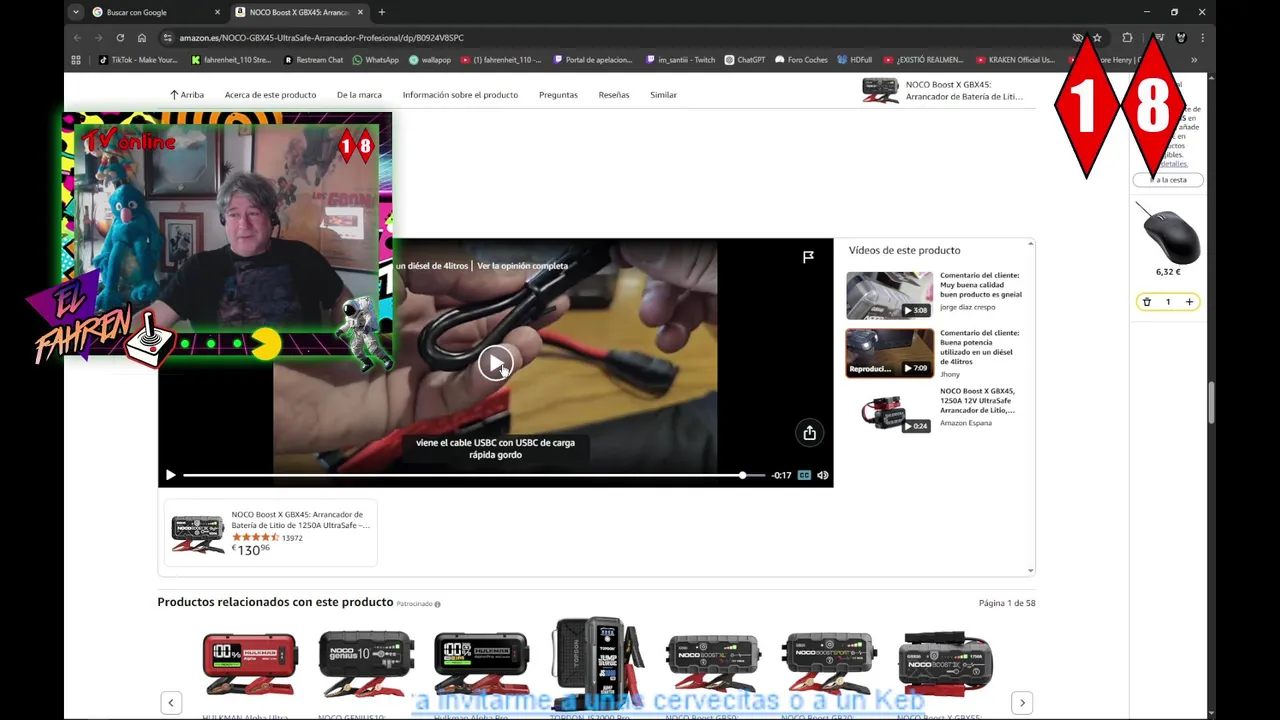Collapse 'Vídeos de este producto' list arrow
Screen dimensions: 1280x720
pos(1030,244)
